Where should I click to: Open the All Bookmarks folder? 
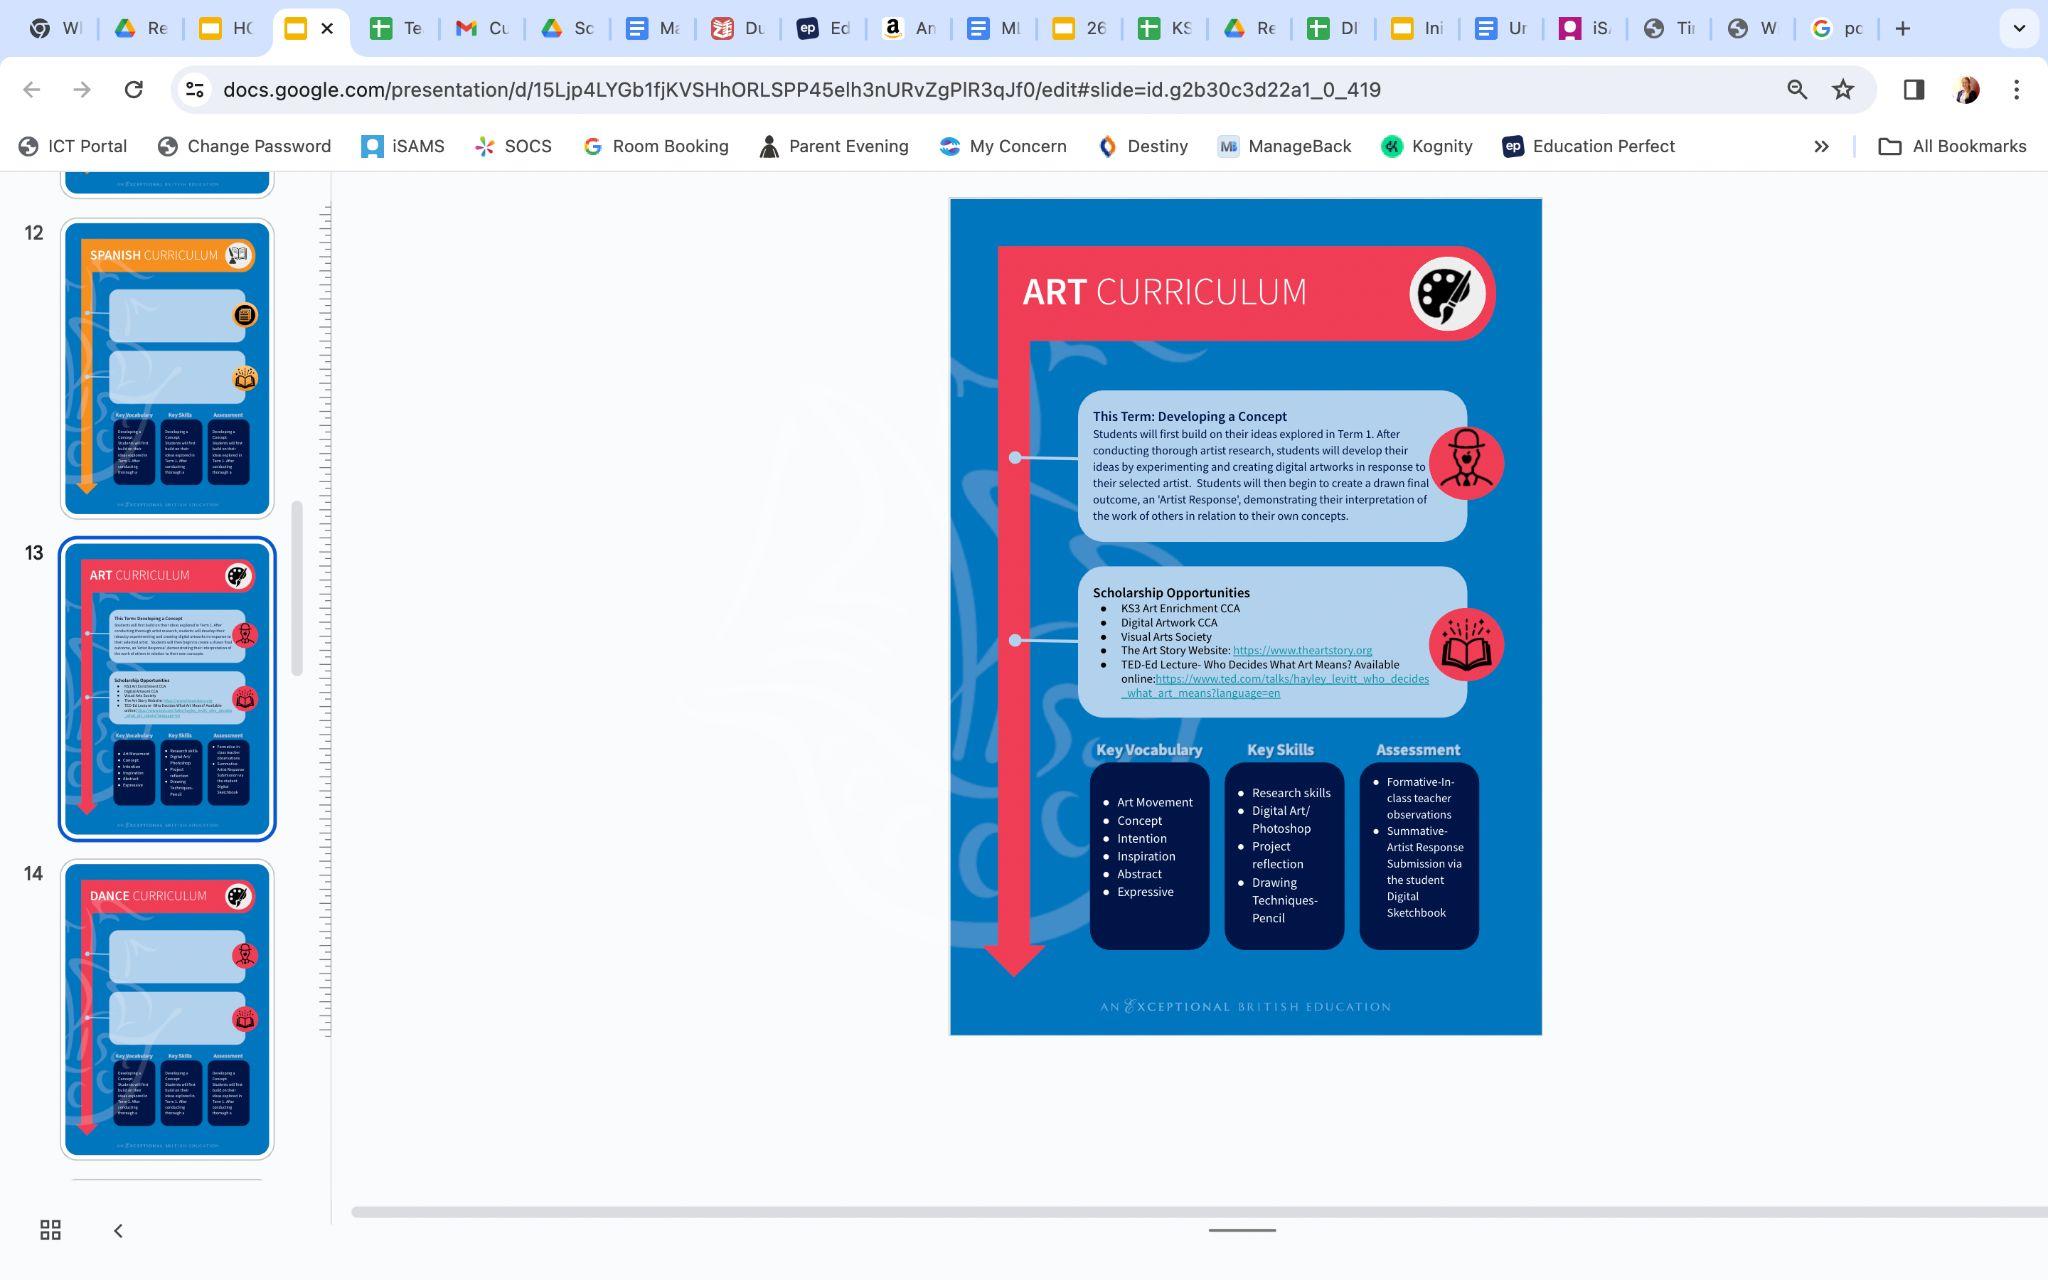(x=1952, y=146)
